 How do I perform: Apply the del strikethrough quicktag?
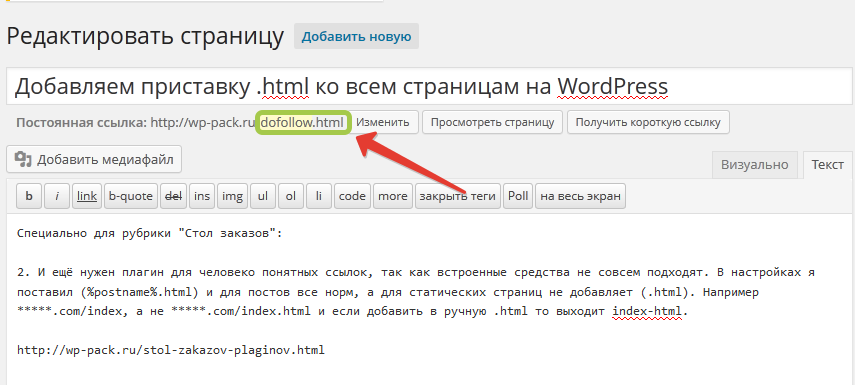(x=173, y=196)
